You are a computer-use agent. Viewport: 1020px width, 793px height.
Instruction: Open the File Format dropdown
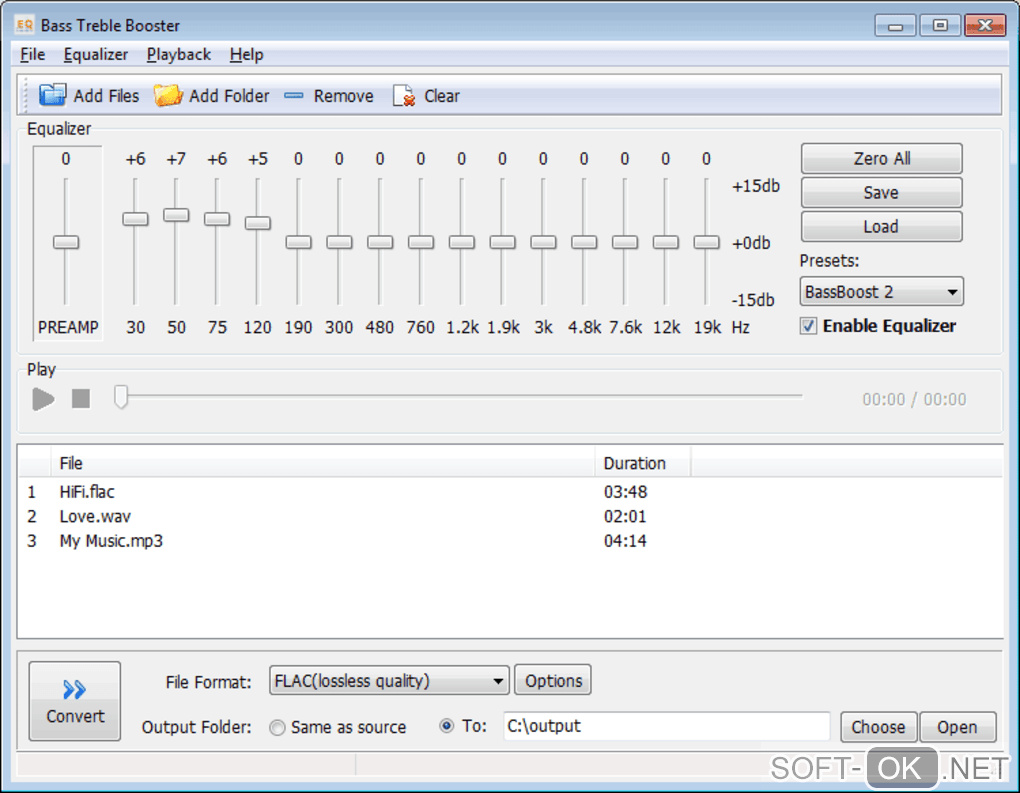tap(389, 681)
